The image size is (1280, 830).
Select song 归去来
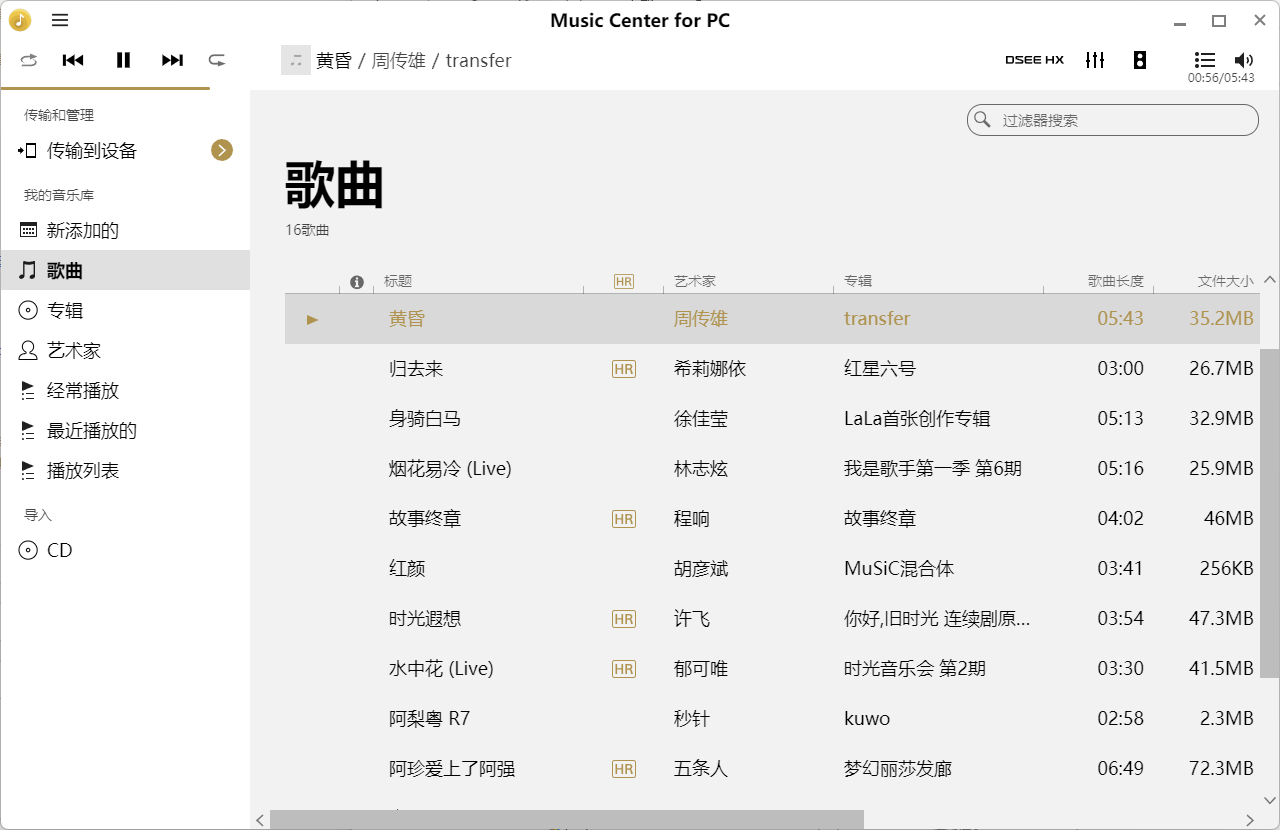pyautogui.click(x=416, y=369)
